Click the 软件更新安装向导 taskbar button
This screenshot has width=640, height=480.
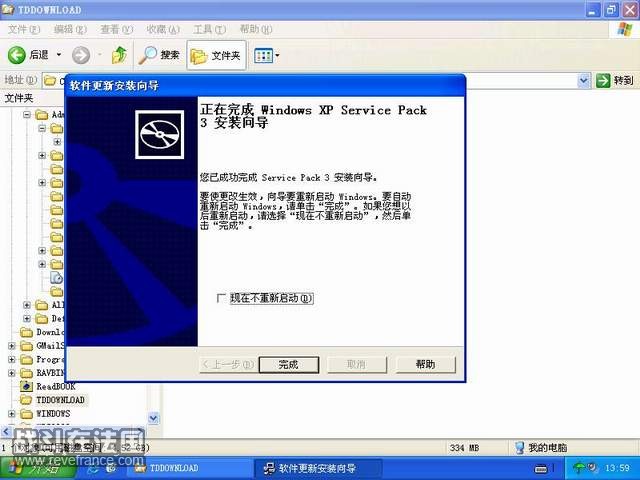point(318,468)
